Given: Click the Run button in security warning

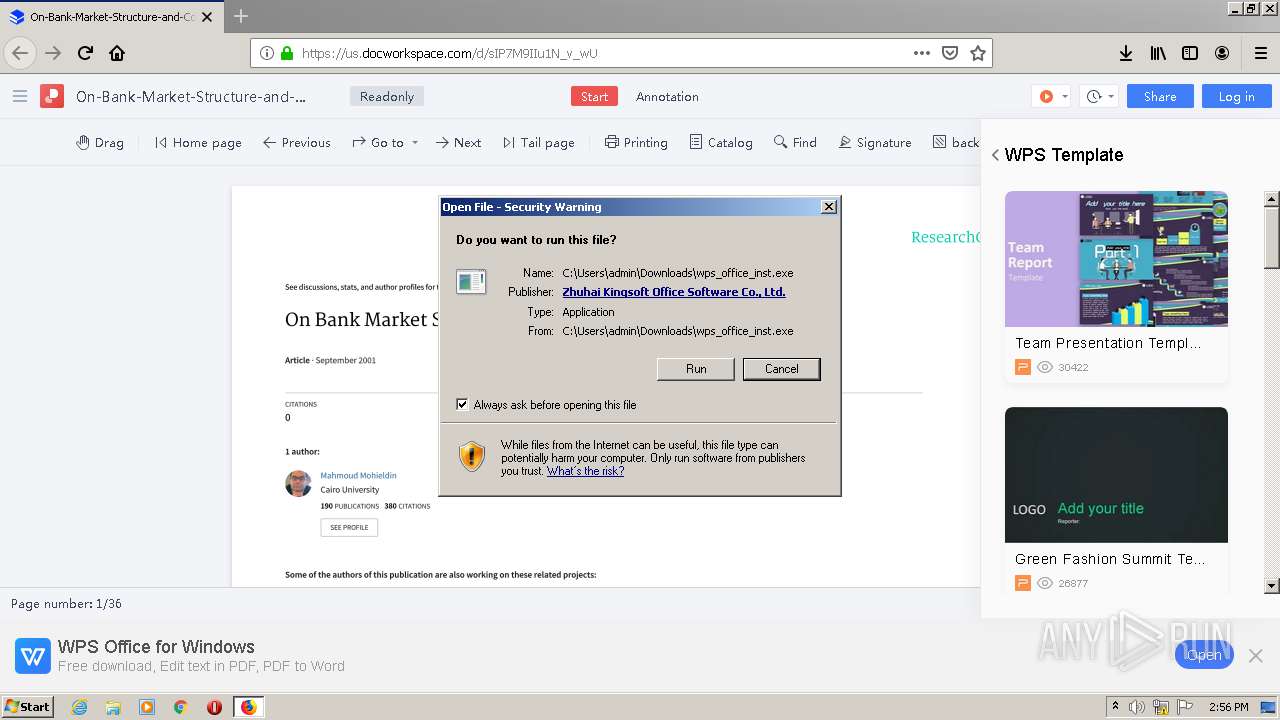Looking at the screenshot, I should pyautogui.click(x=696, y=369).
